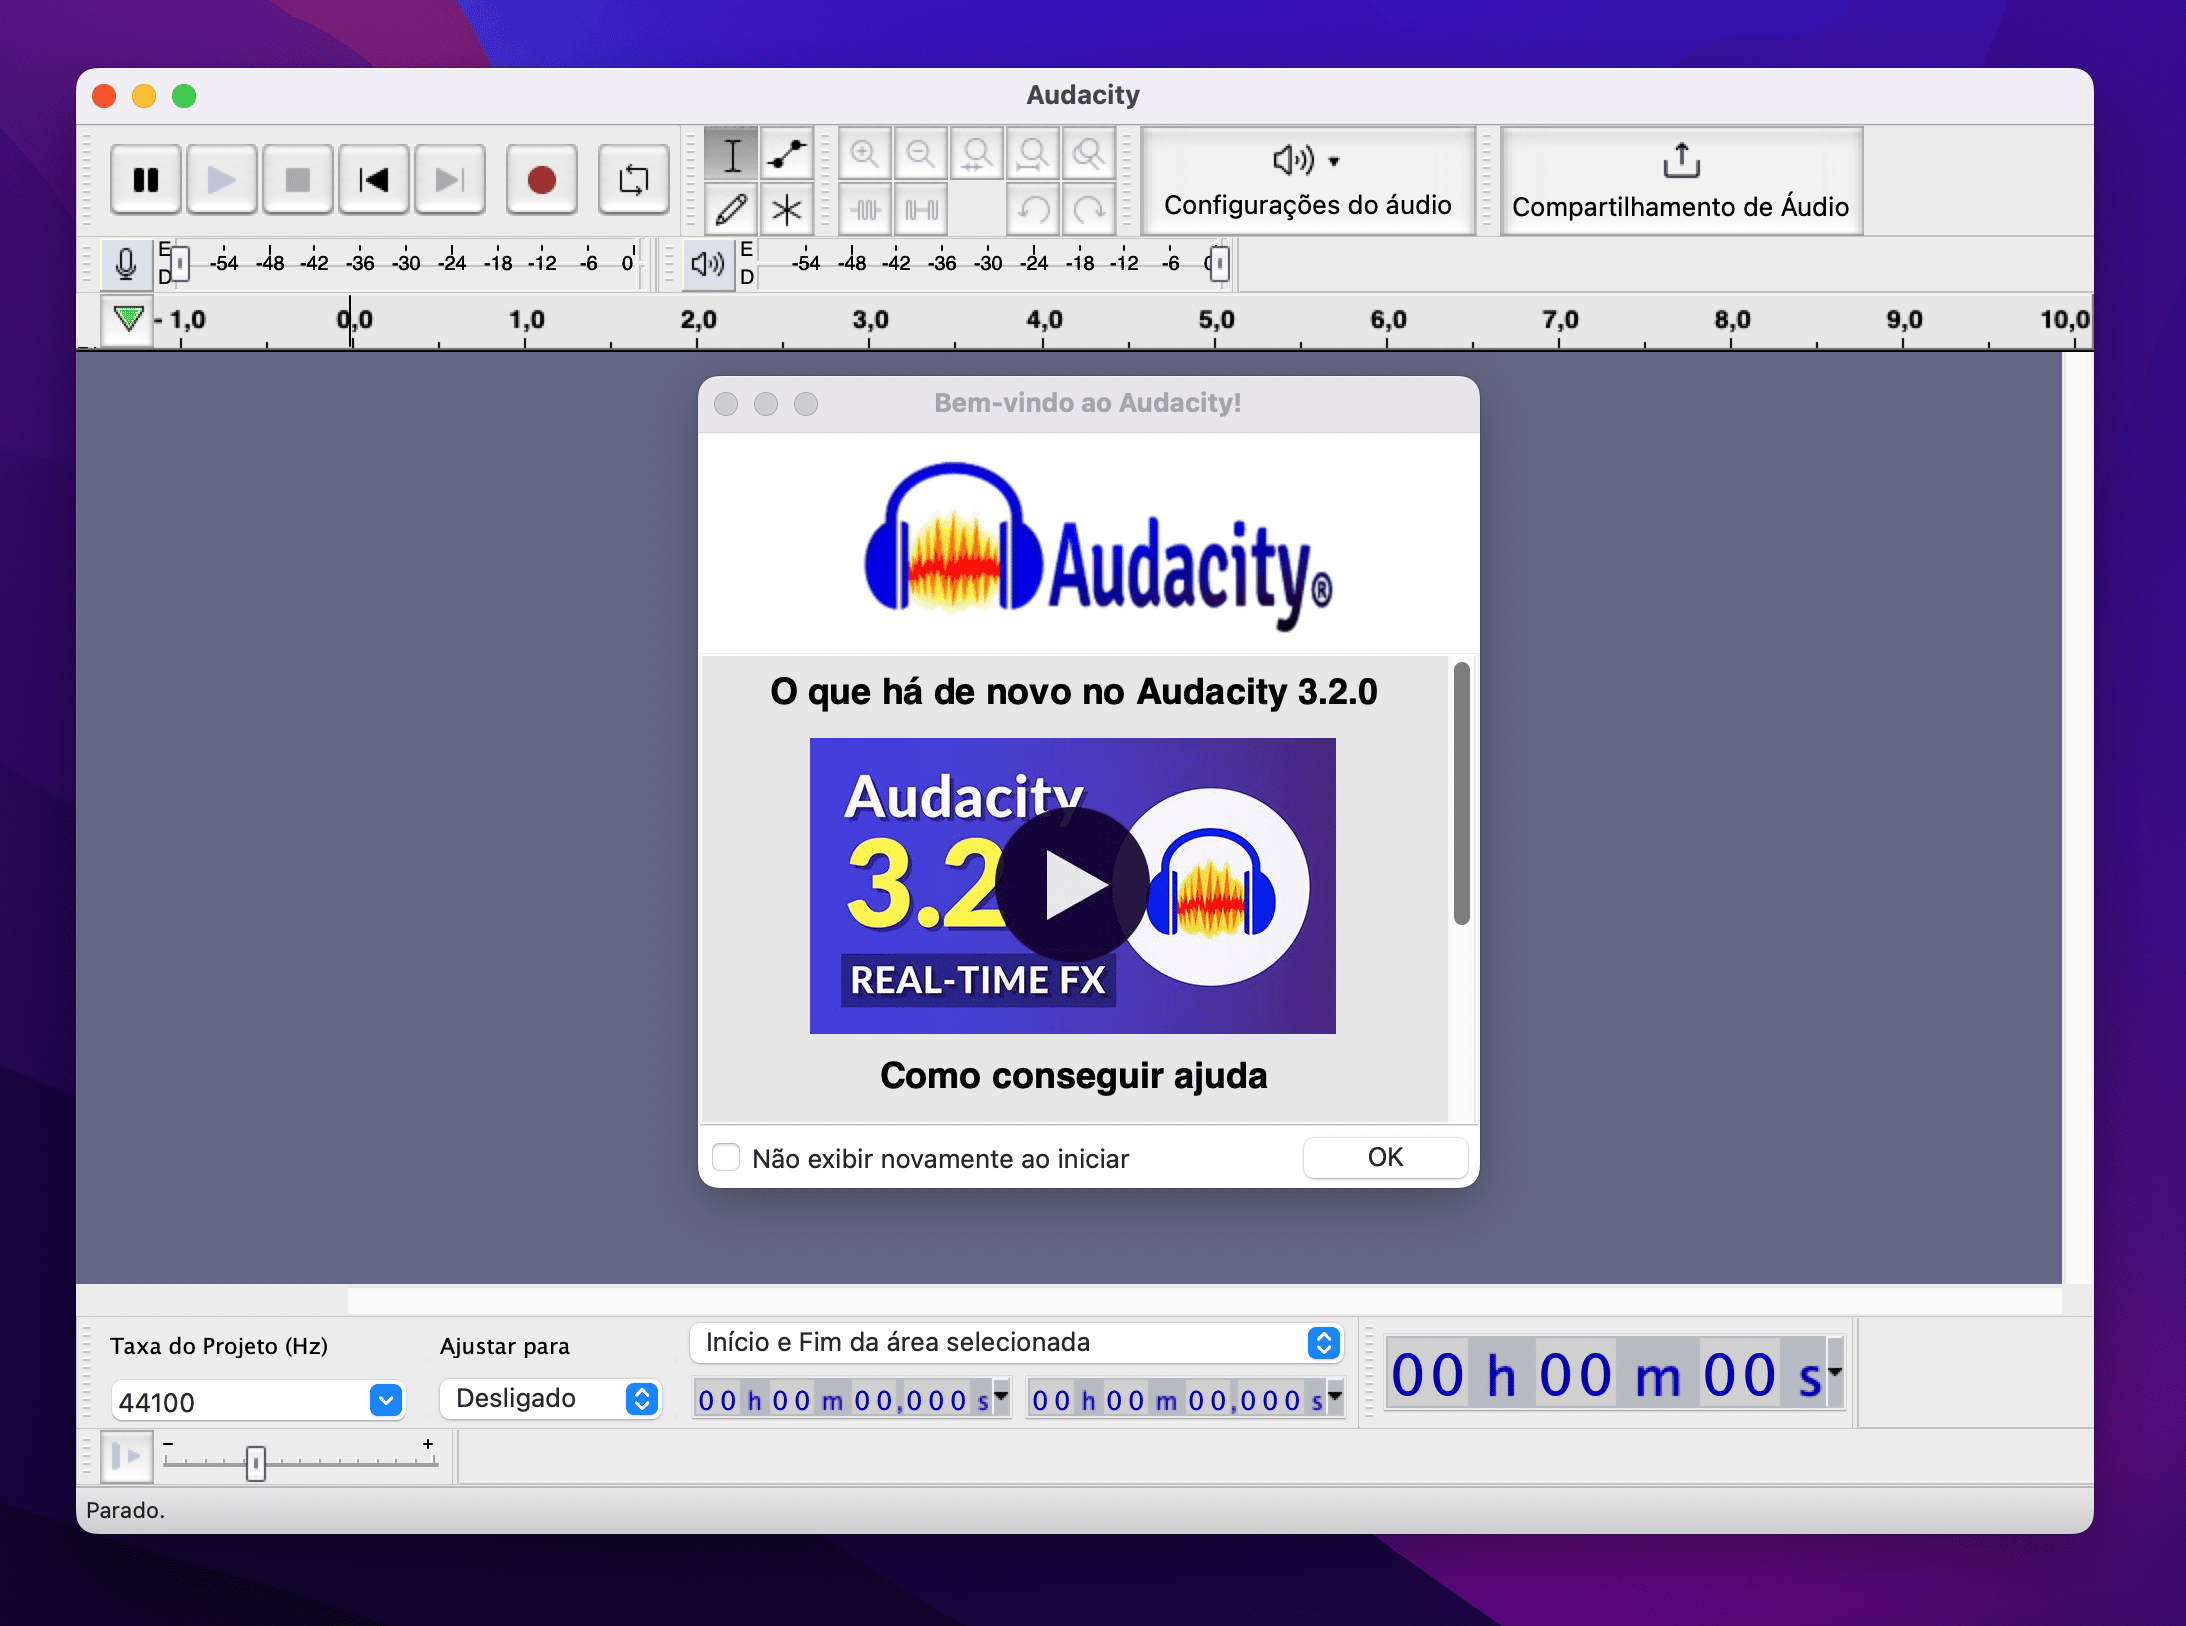The height and width of the screenshot is (1626, 2186).
Task: Click Silence audio selection icon
Action: [921, 210]
